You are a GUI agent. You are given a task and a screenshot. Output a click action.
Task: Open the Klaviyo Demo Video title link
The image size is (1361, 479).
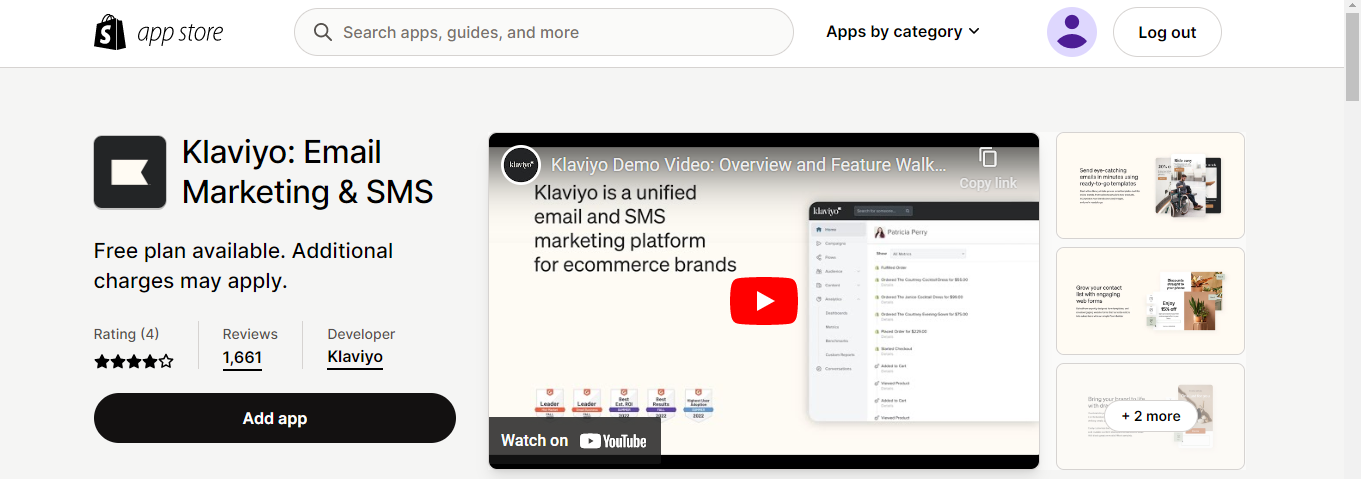click(749, 165)
